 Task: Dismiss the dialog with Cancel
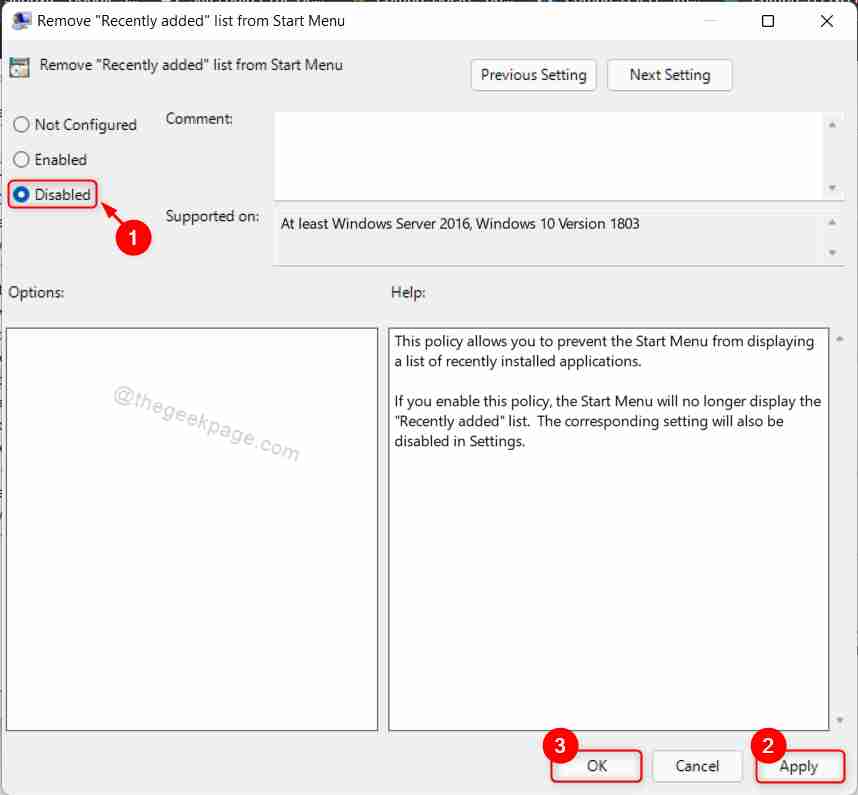click(x=697, y=766)
